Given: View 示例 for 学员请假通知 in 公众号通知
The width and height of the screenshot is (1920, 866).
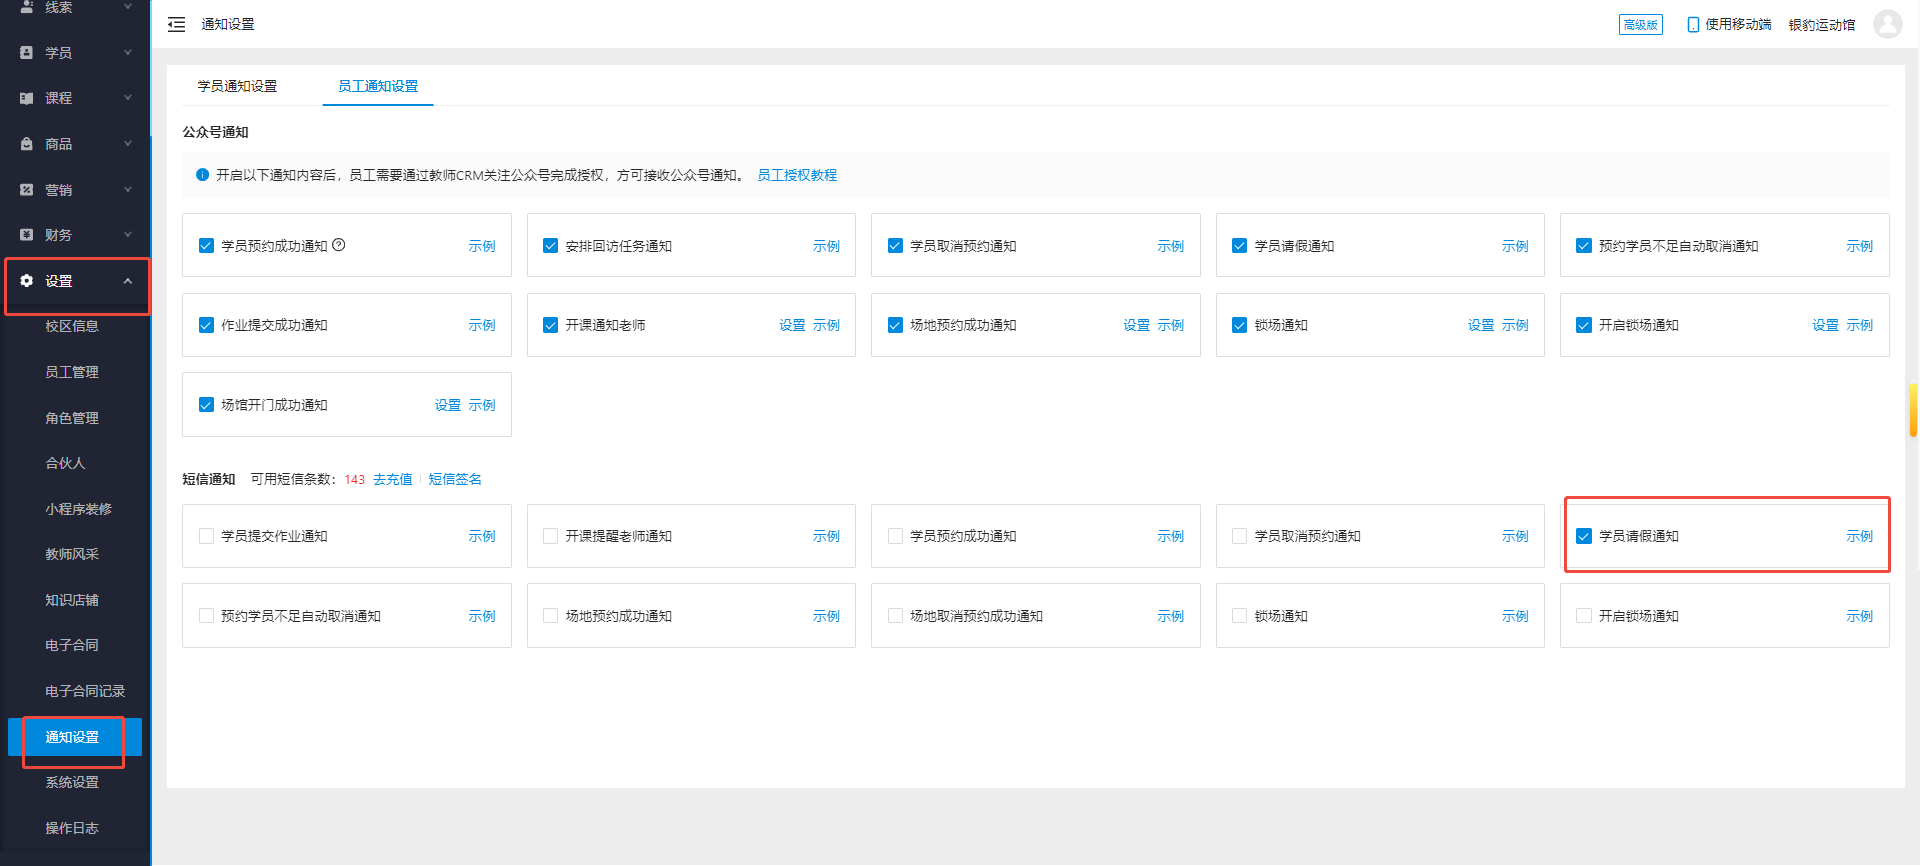Looking at the screenshot, I should point(1515,246).
